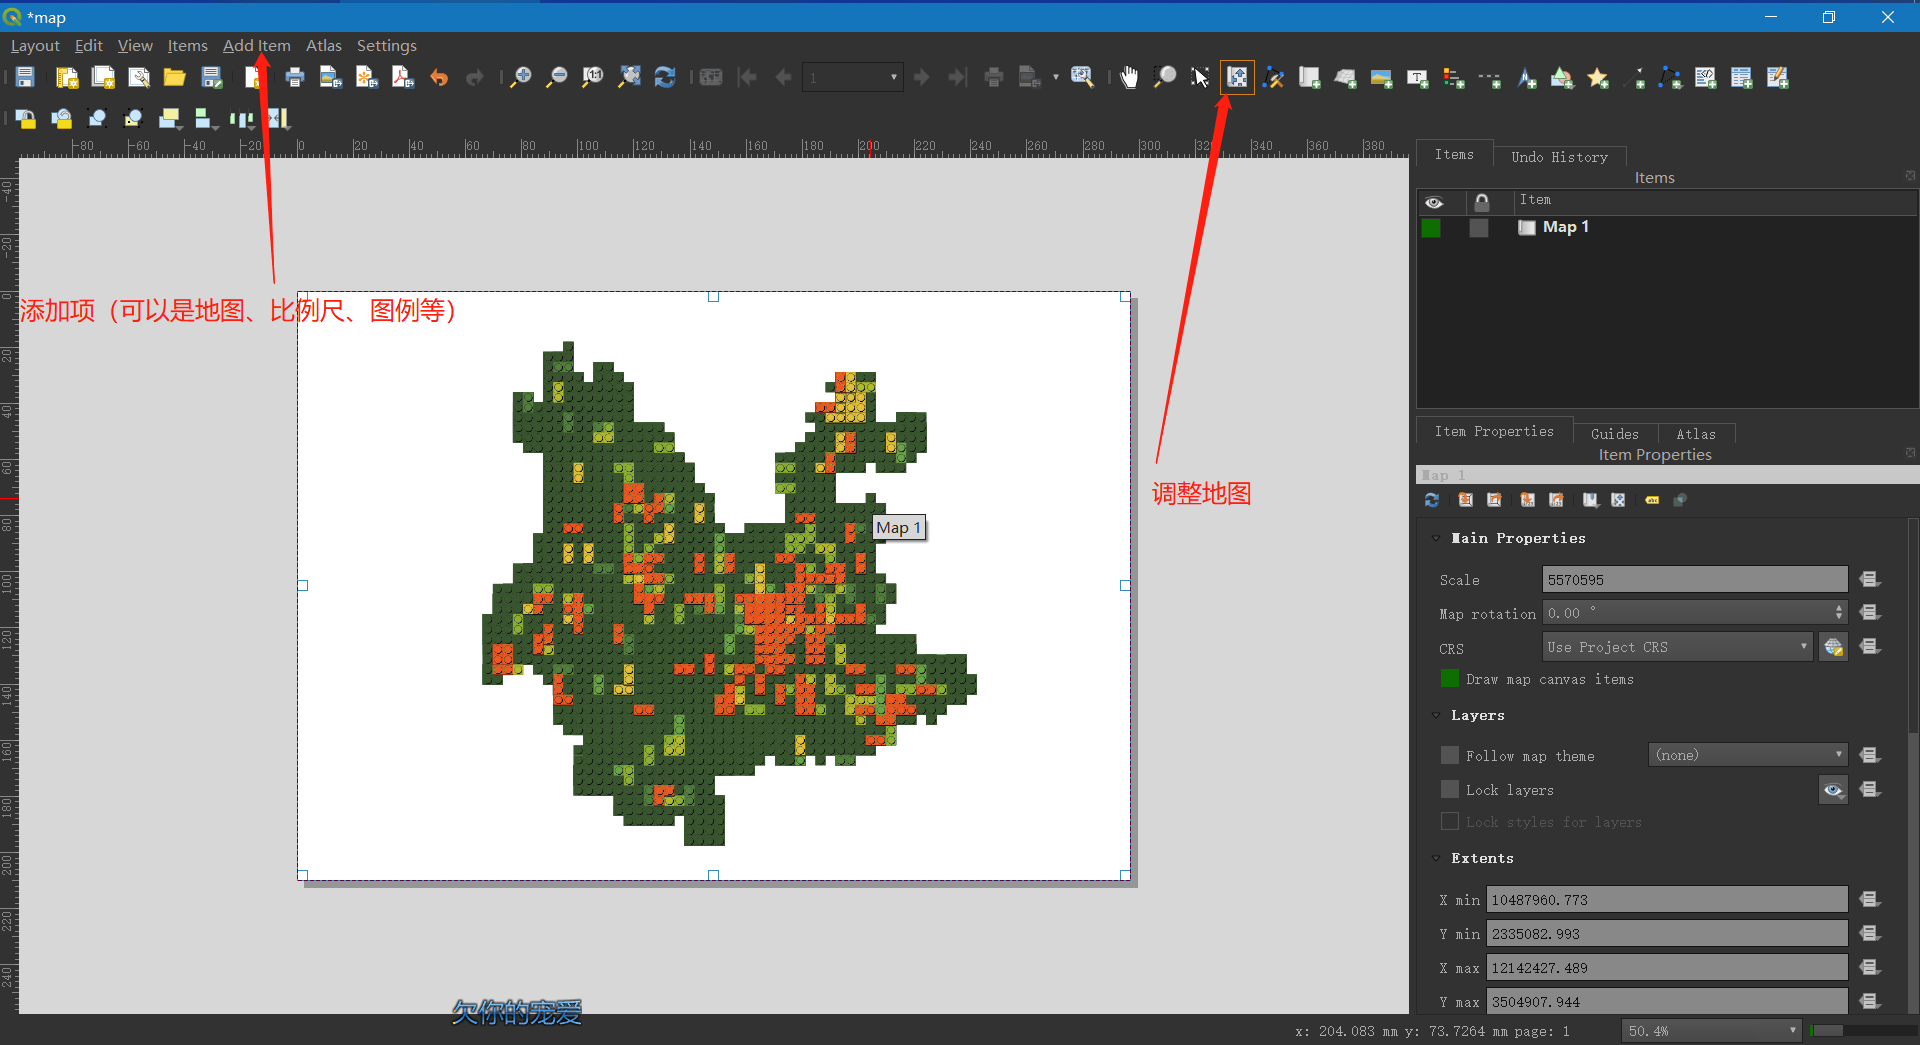Lock selected items with the padlock icon

coord(25,119)
